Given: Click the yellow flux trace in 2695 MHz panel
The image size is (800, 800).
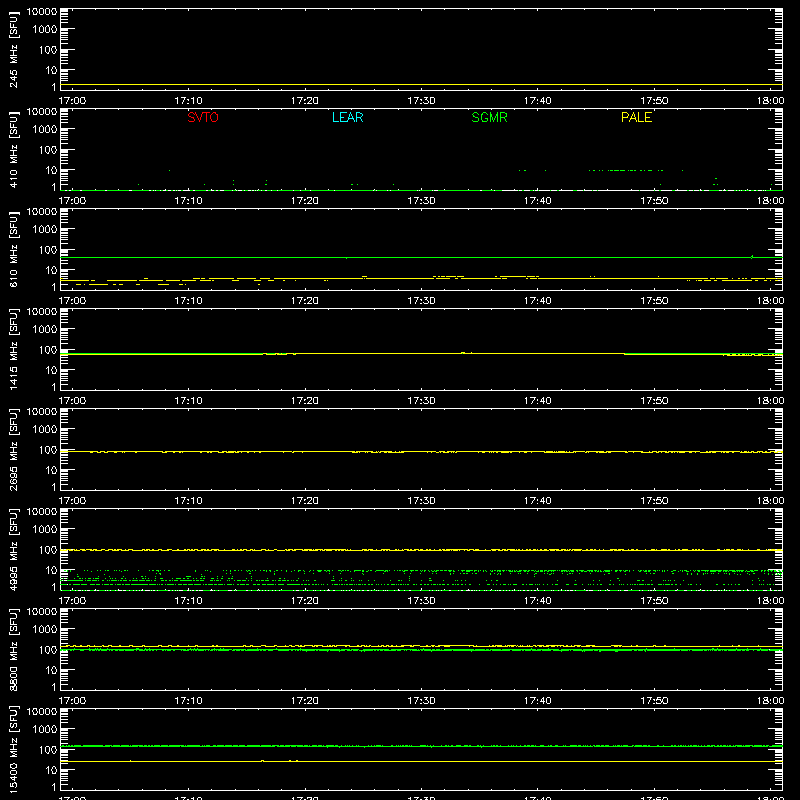Looking at the screenshot, I should click(x=421, y=452).
